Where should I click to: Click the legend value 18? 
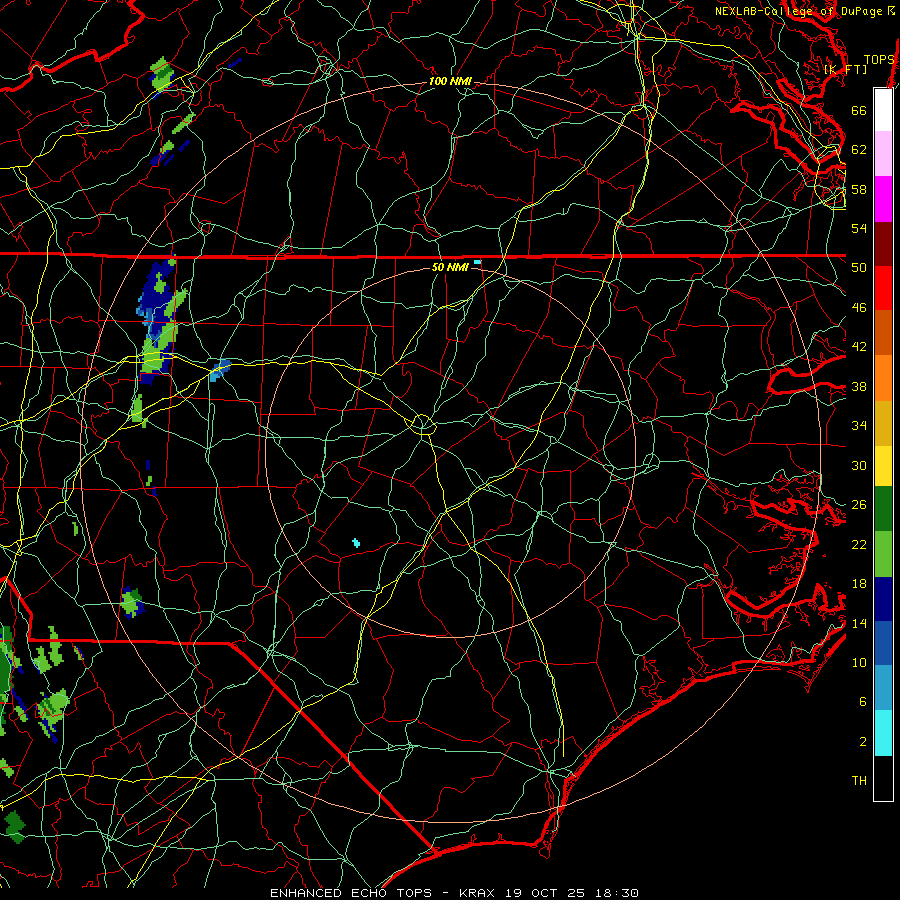[859, 584]
